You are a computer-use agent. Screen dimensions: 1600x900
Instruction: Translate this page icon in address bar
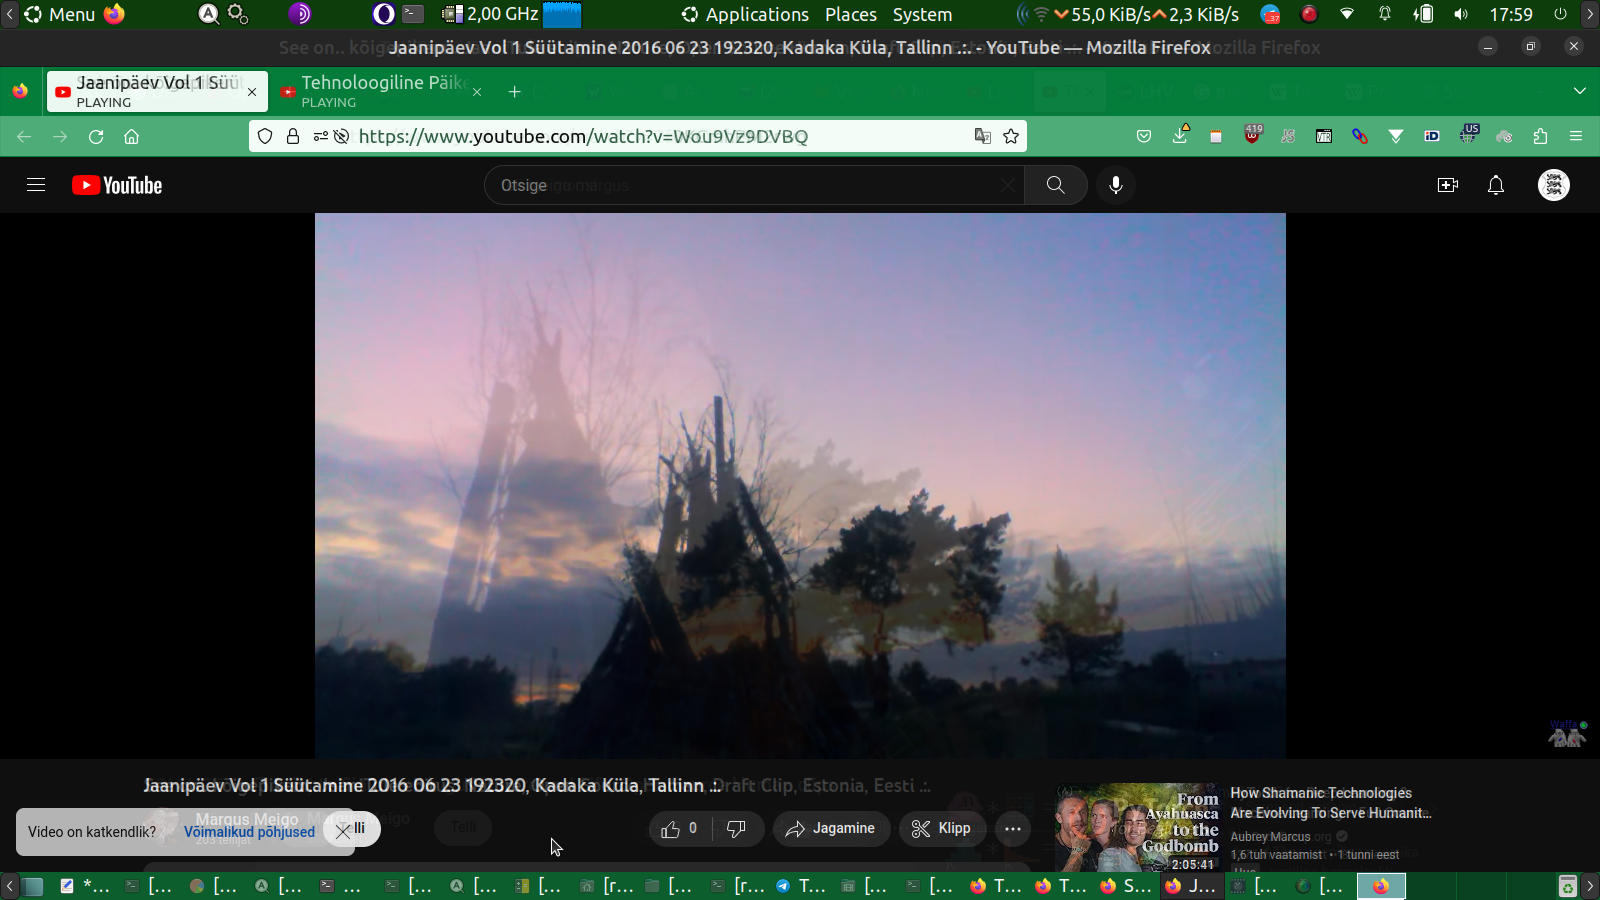[x=983, y=136]
